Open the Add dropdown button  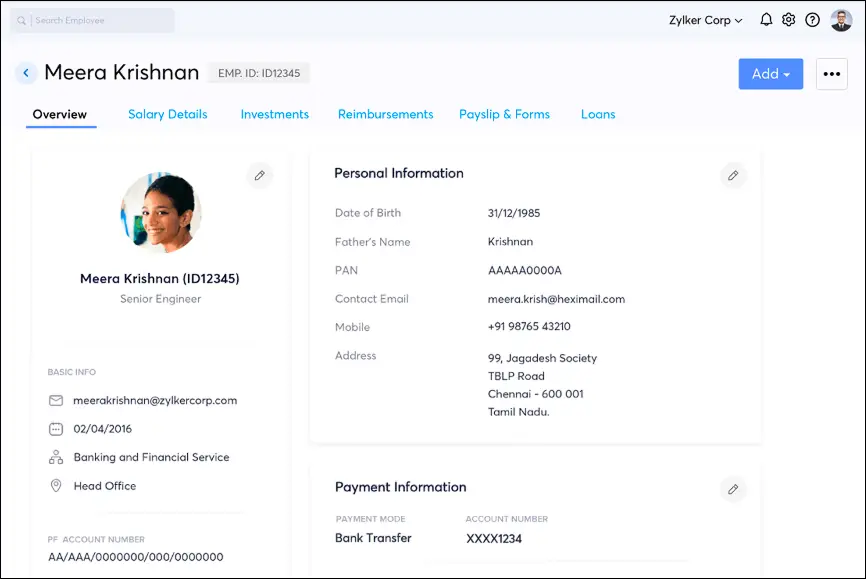pos(770,73)
